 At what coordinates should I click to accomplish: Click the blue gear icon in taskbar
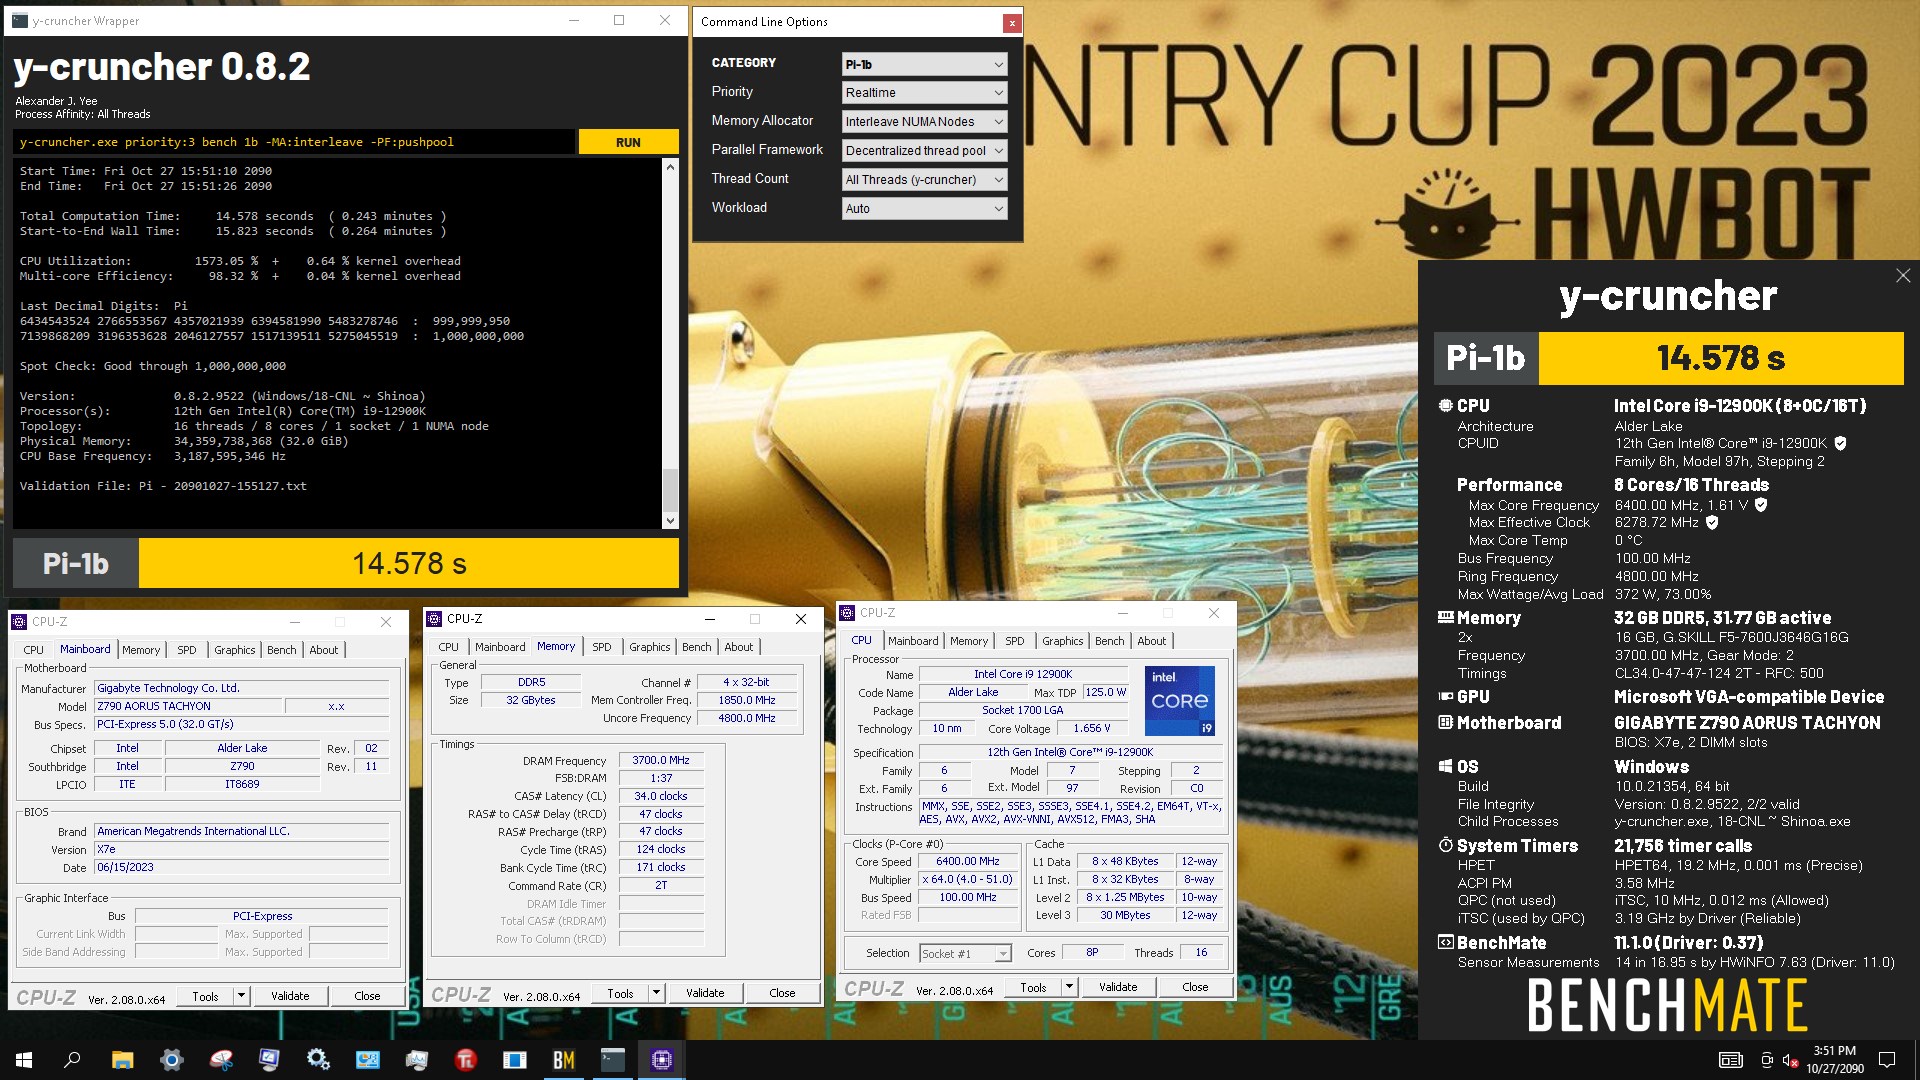click(171, 1060)
